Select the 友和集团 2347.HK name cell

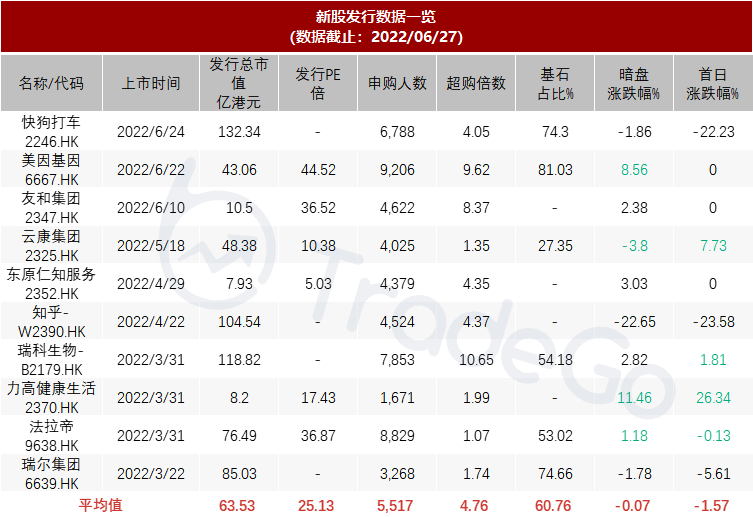click(x=51, y=207)
